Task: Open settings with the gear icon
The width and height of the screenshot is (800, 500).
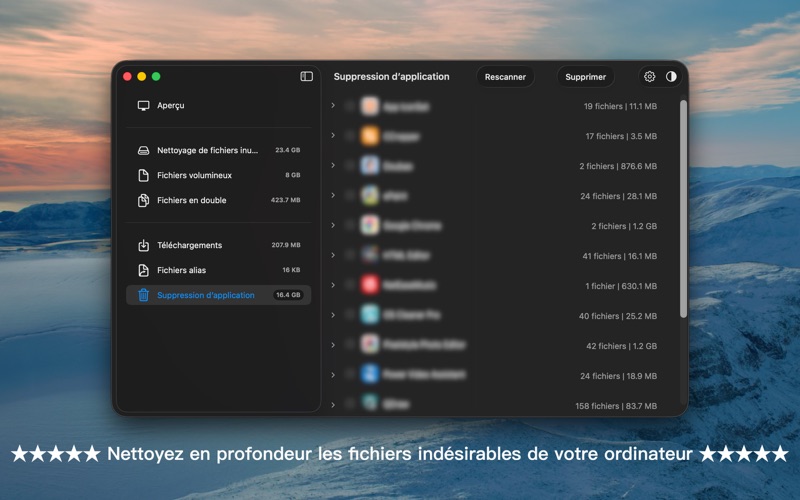Action: [x=649, y=77]
